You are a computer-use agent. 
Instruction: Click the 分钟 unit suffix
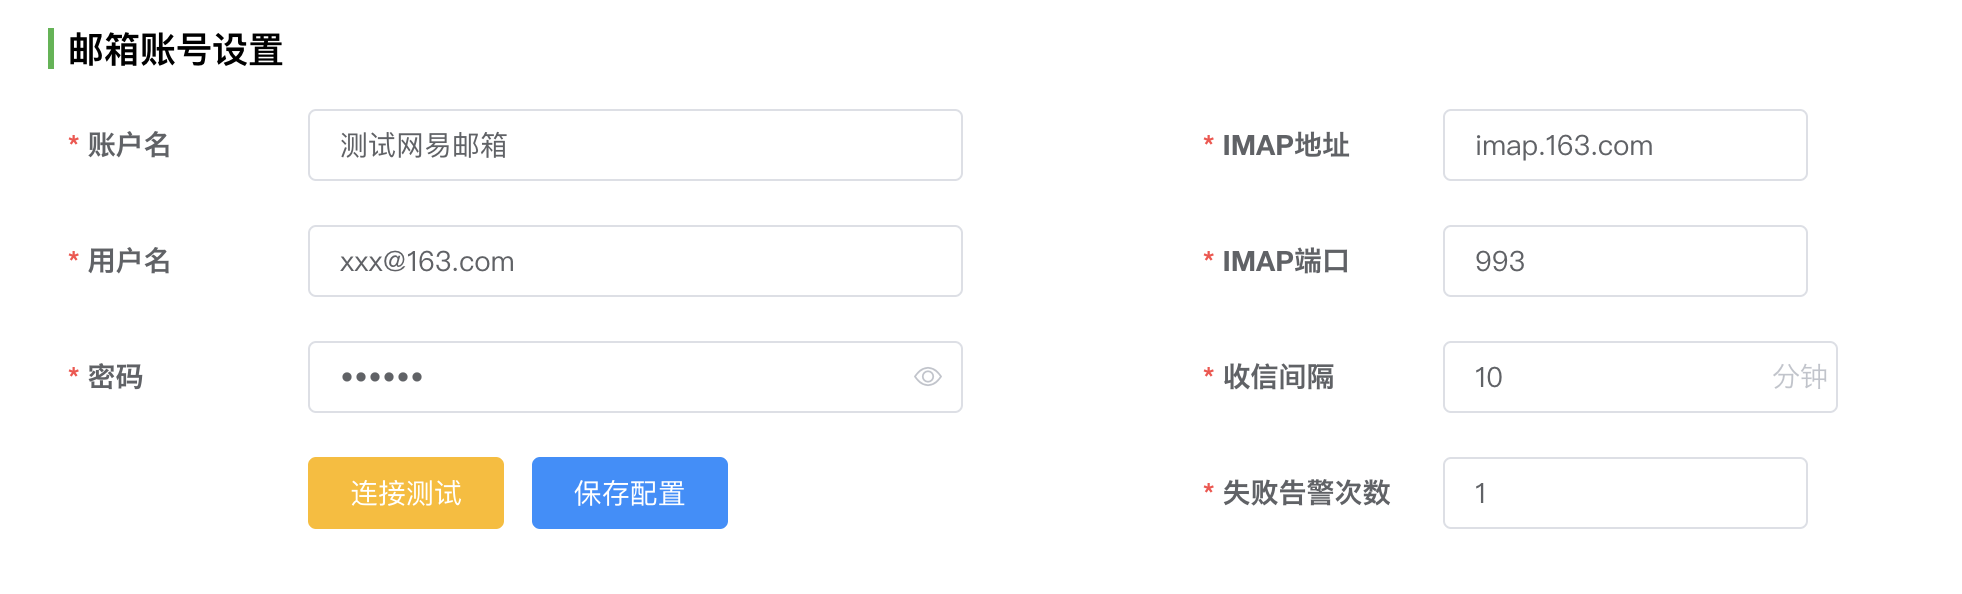pyautogui.click(x=1799, y=377)
